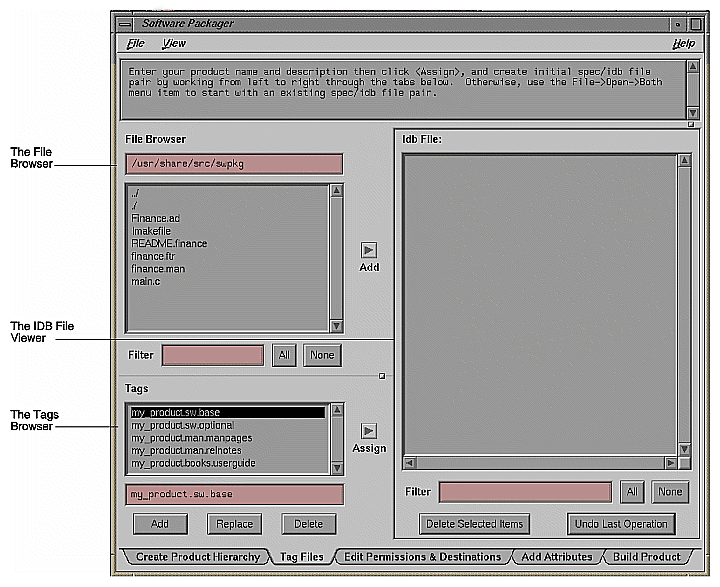Click the Replace button

click(x=234, y=524)
